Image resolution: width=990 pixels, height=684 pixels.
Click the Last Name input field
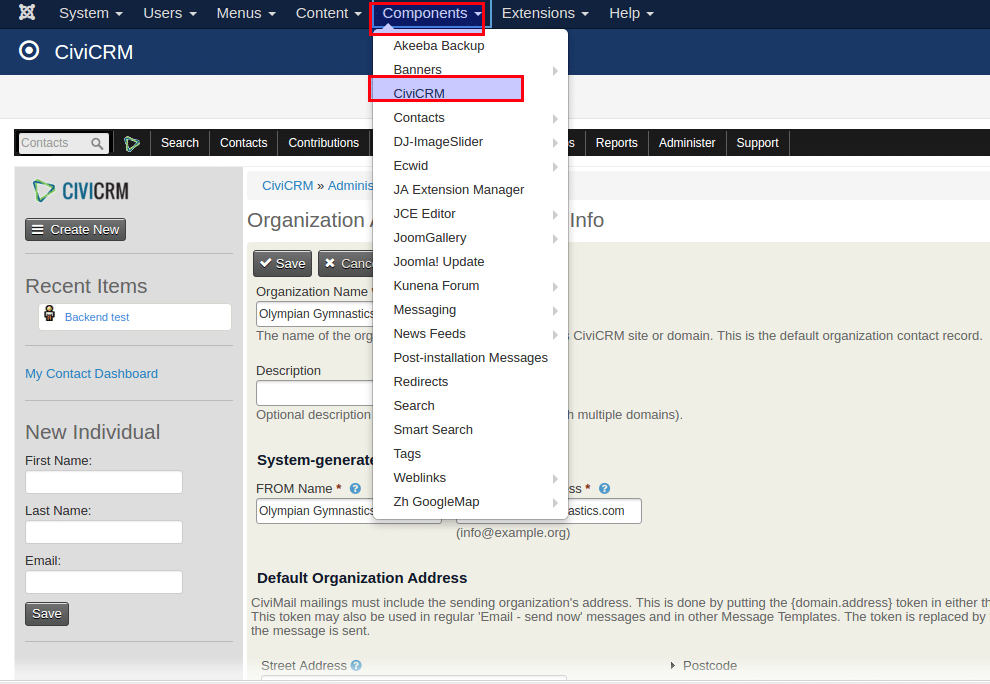click(x=104, y=532)
